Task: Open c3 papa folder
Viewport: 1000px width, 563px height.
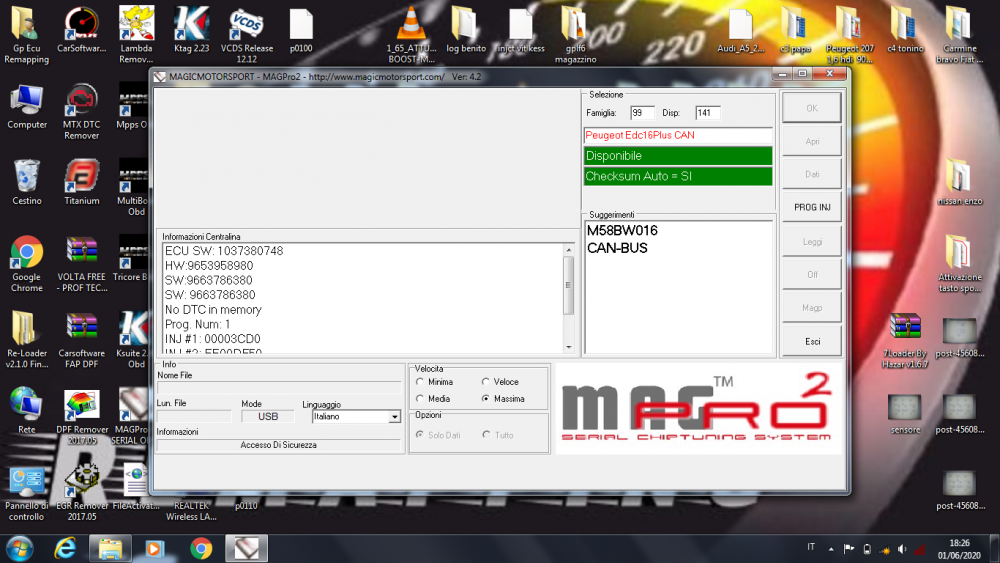Action: [x=795, y=30]
